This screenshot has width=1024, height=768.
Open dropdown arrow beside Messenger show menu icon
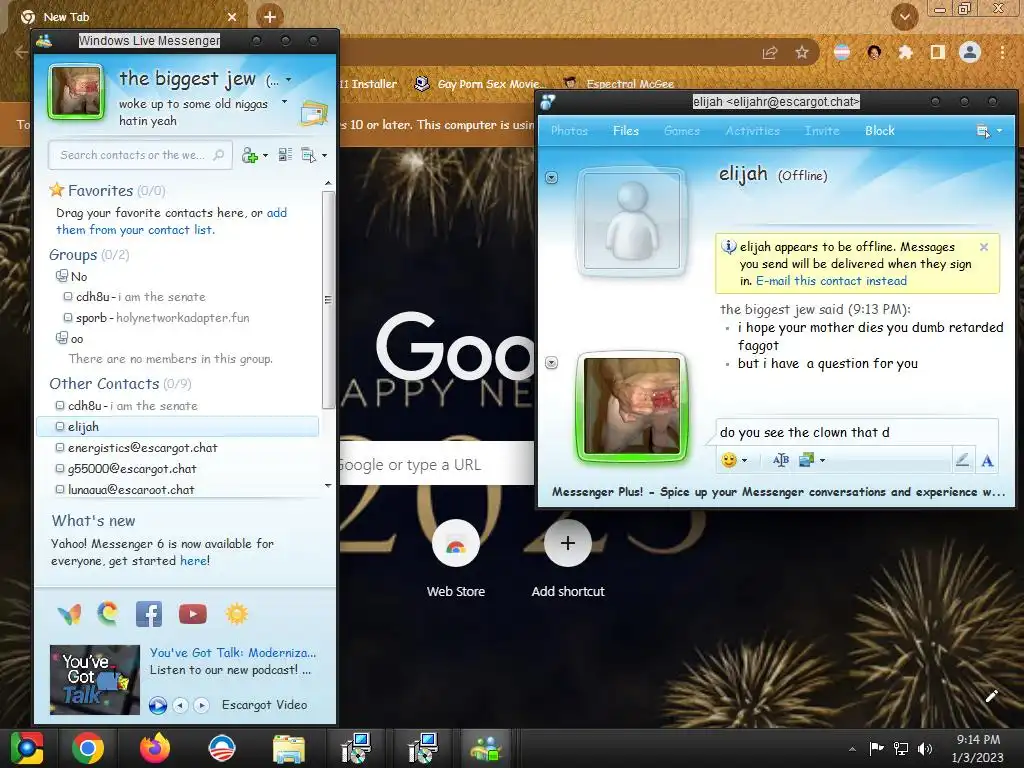325,156
